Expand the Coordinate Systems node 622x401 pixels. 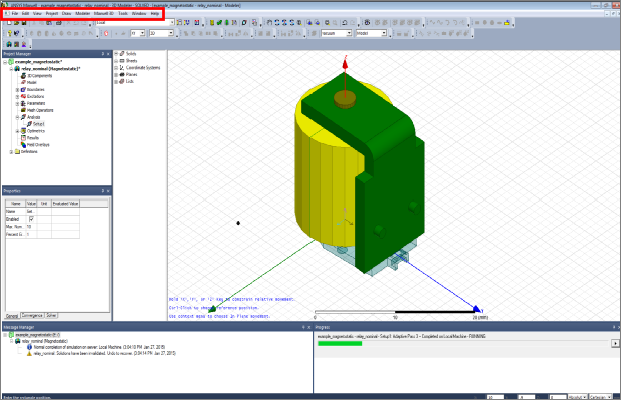pos(116,68)
